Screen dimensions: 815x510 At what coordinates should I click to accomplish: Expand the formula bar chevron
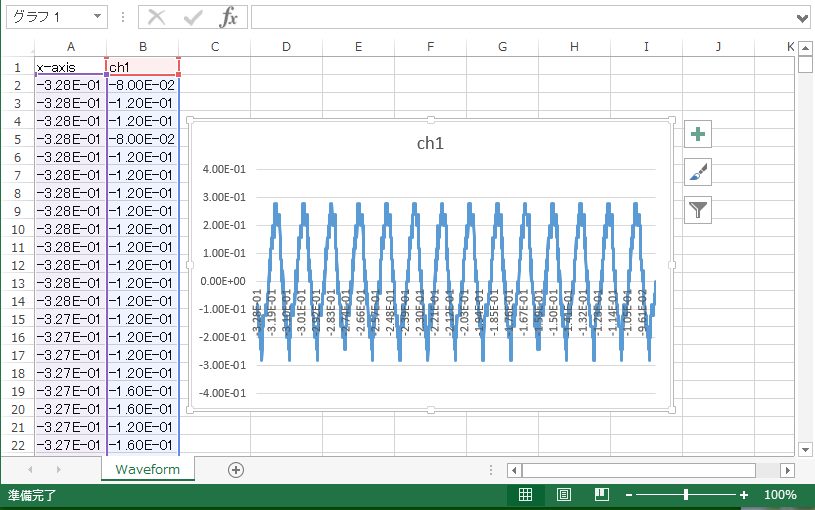(x=801, y=19)
